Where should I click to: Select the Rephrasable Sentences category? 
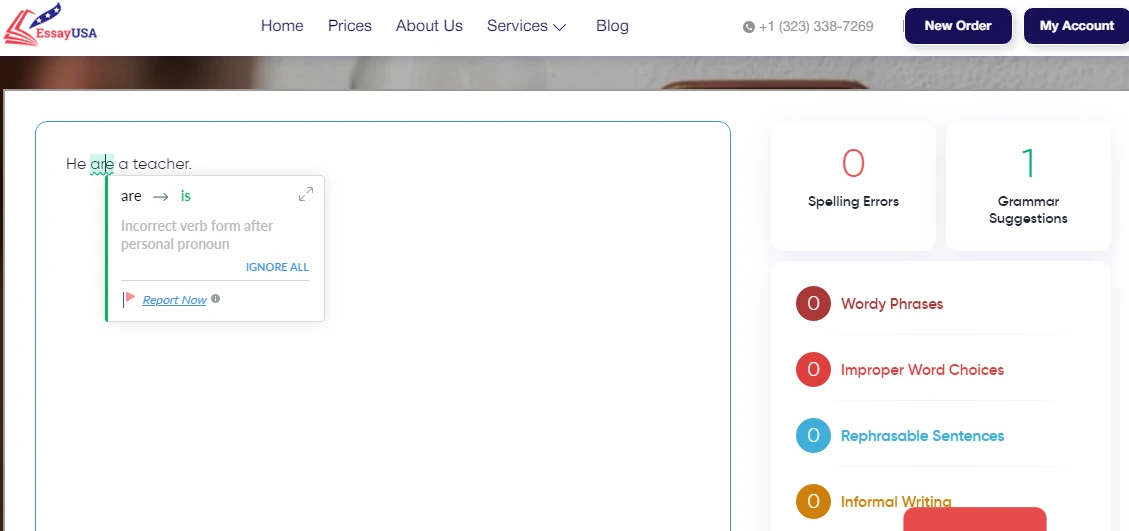(x=922, y=436)
